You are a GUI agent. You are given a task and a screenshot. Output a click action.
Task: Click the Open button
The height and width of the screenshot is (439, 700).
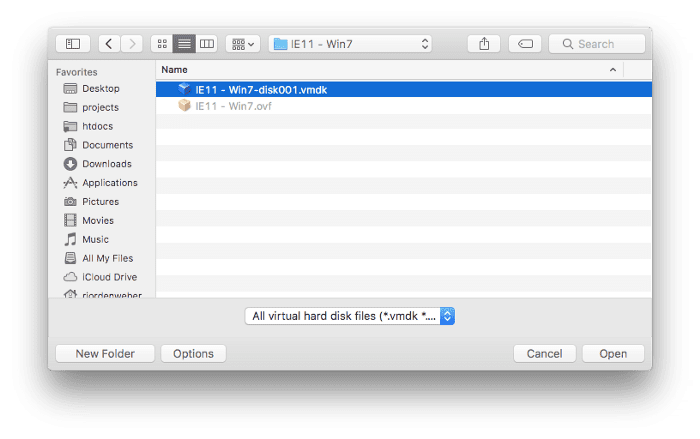tap(612, 354)
